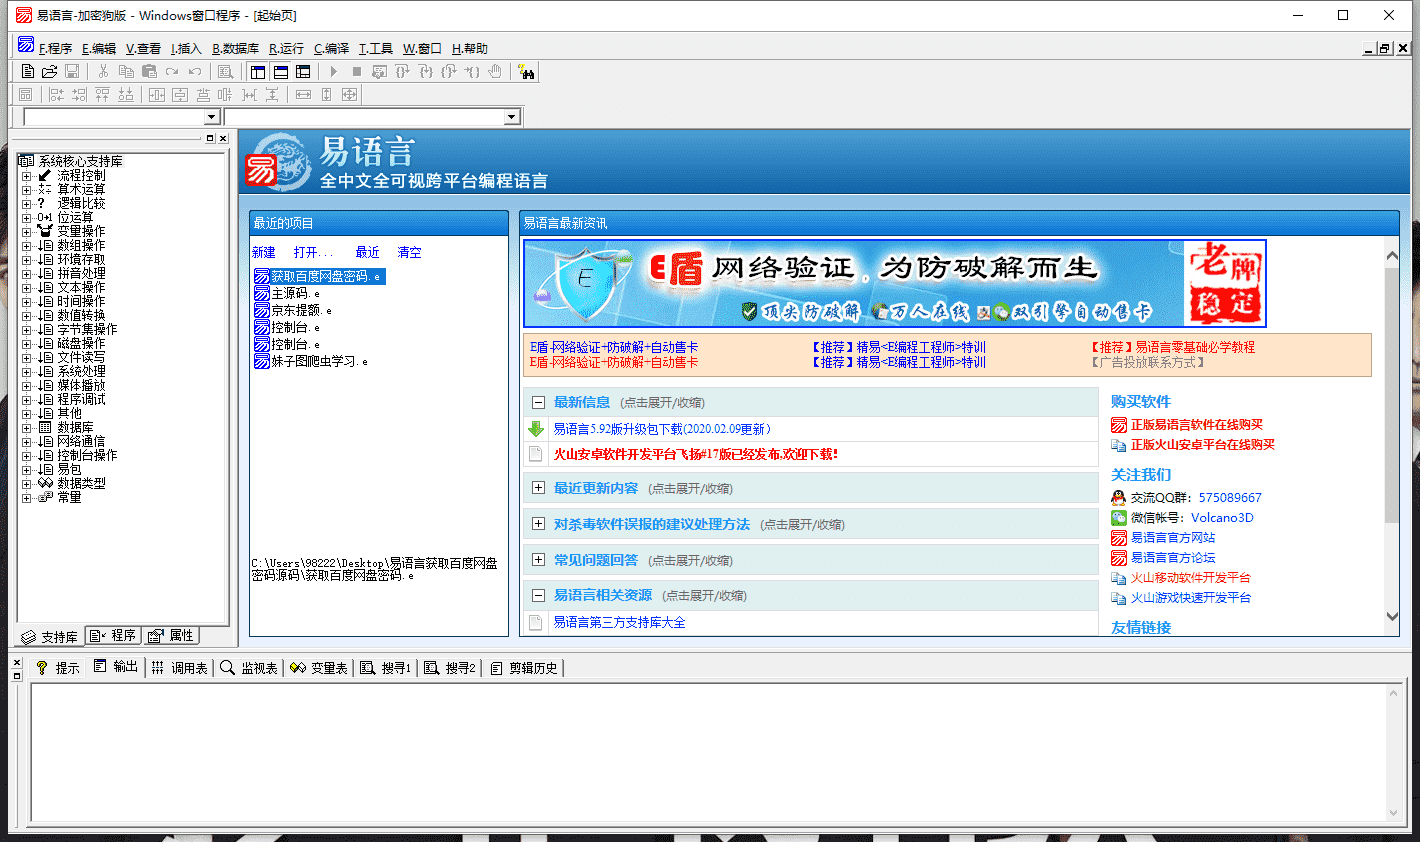
Task: Click the align top edges icon
Action: [102, 94]
